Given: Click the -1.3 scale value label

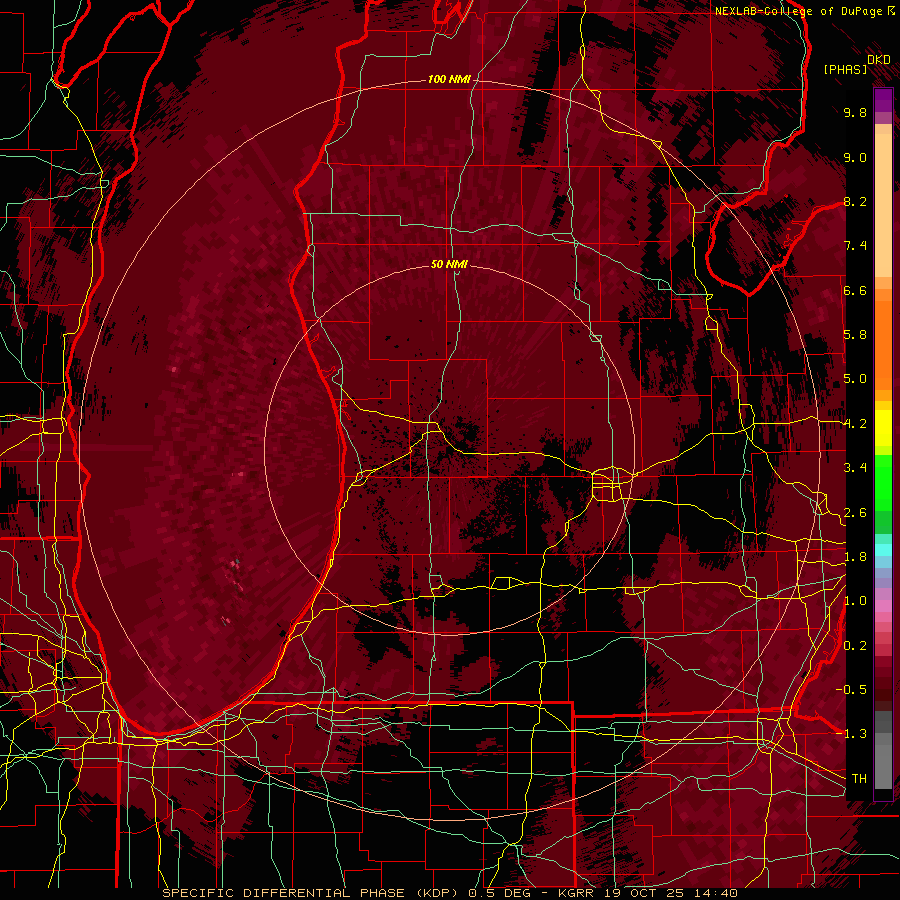Looking at the screenshot, I should 851,734.
